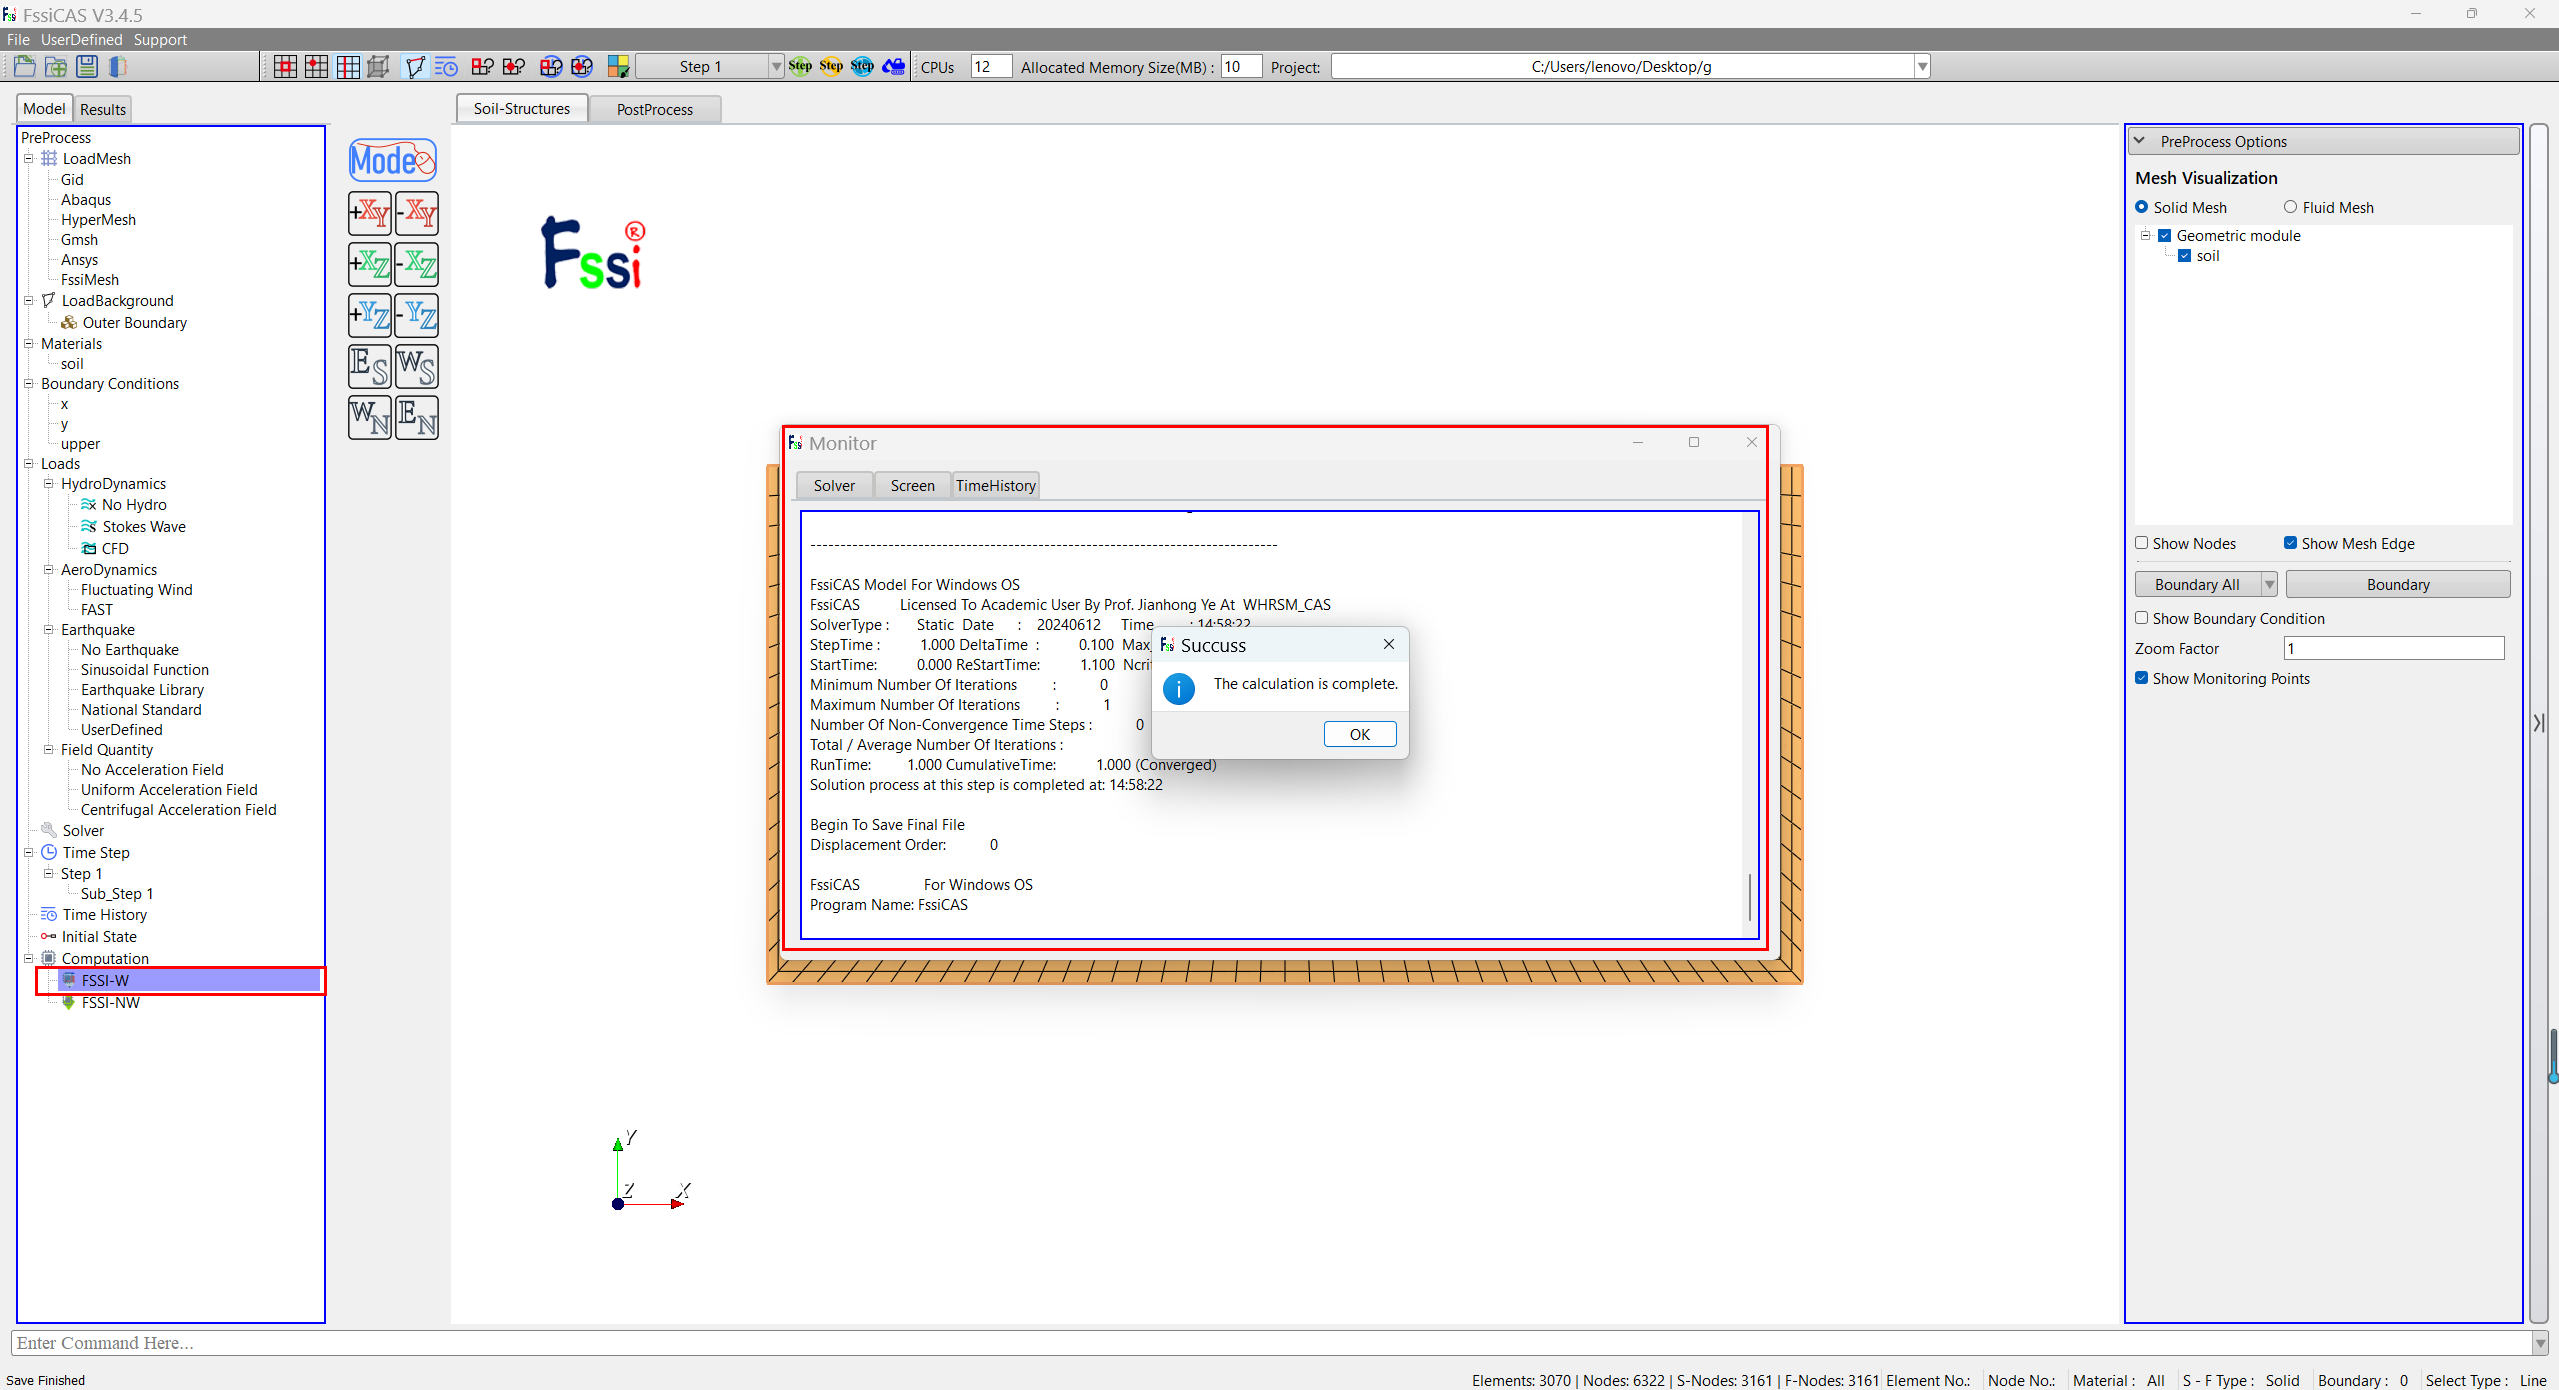Viewport: 2559px width, 1390px height.
Task: Click the Boundary All button
Action: (x=2197, y=584)
